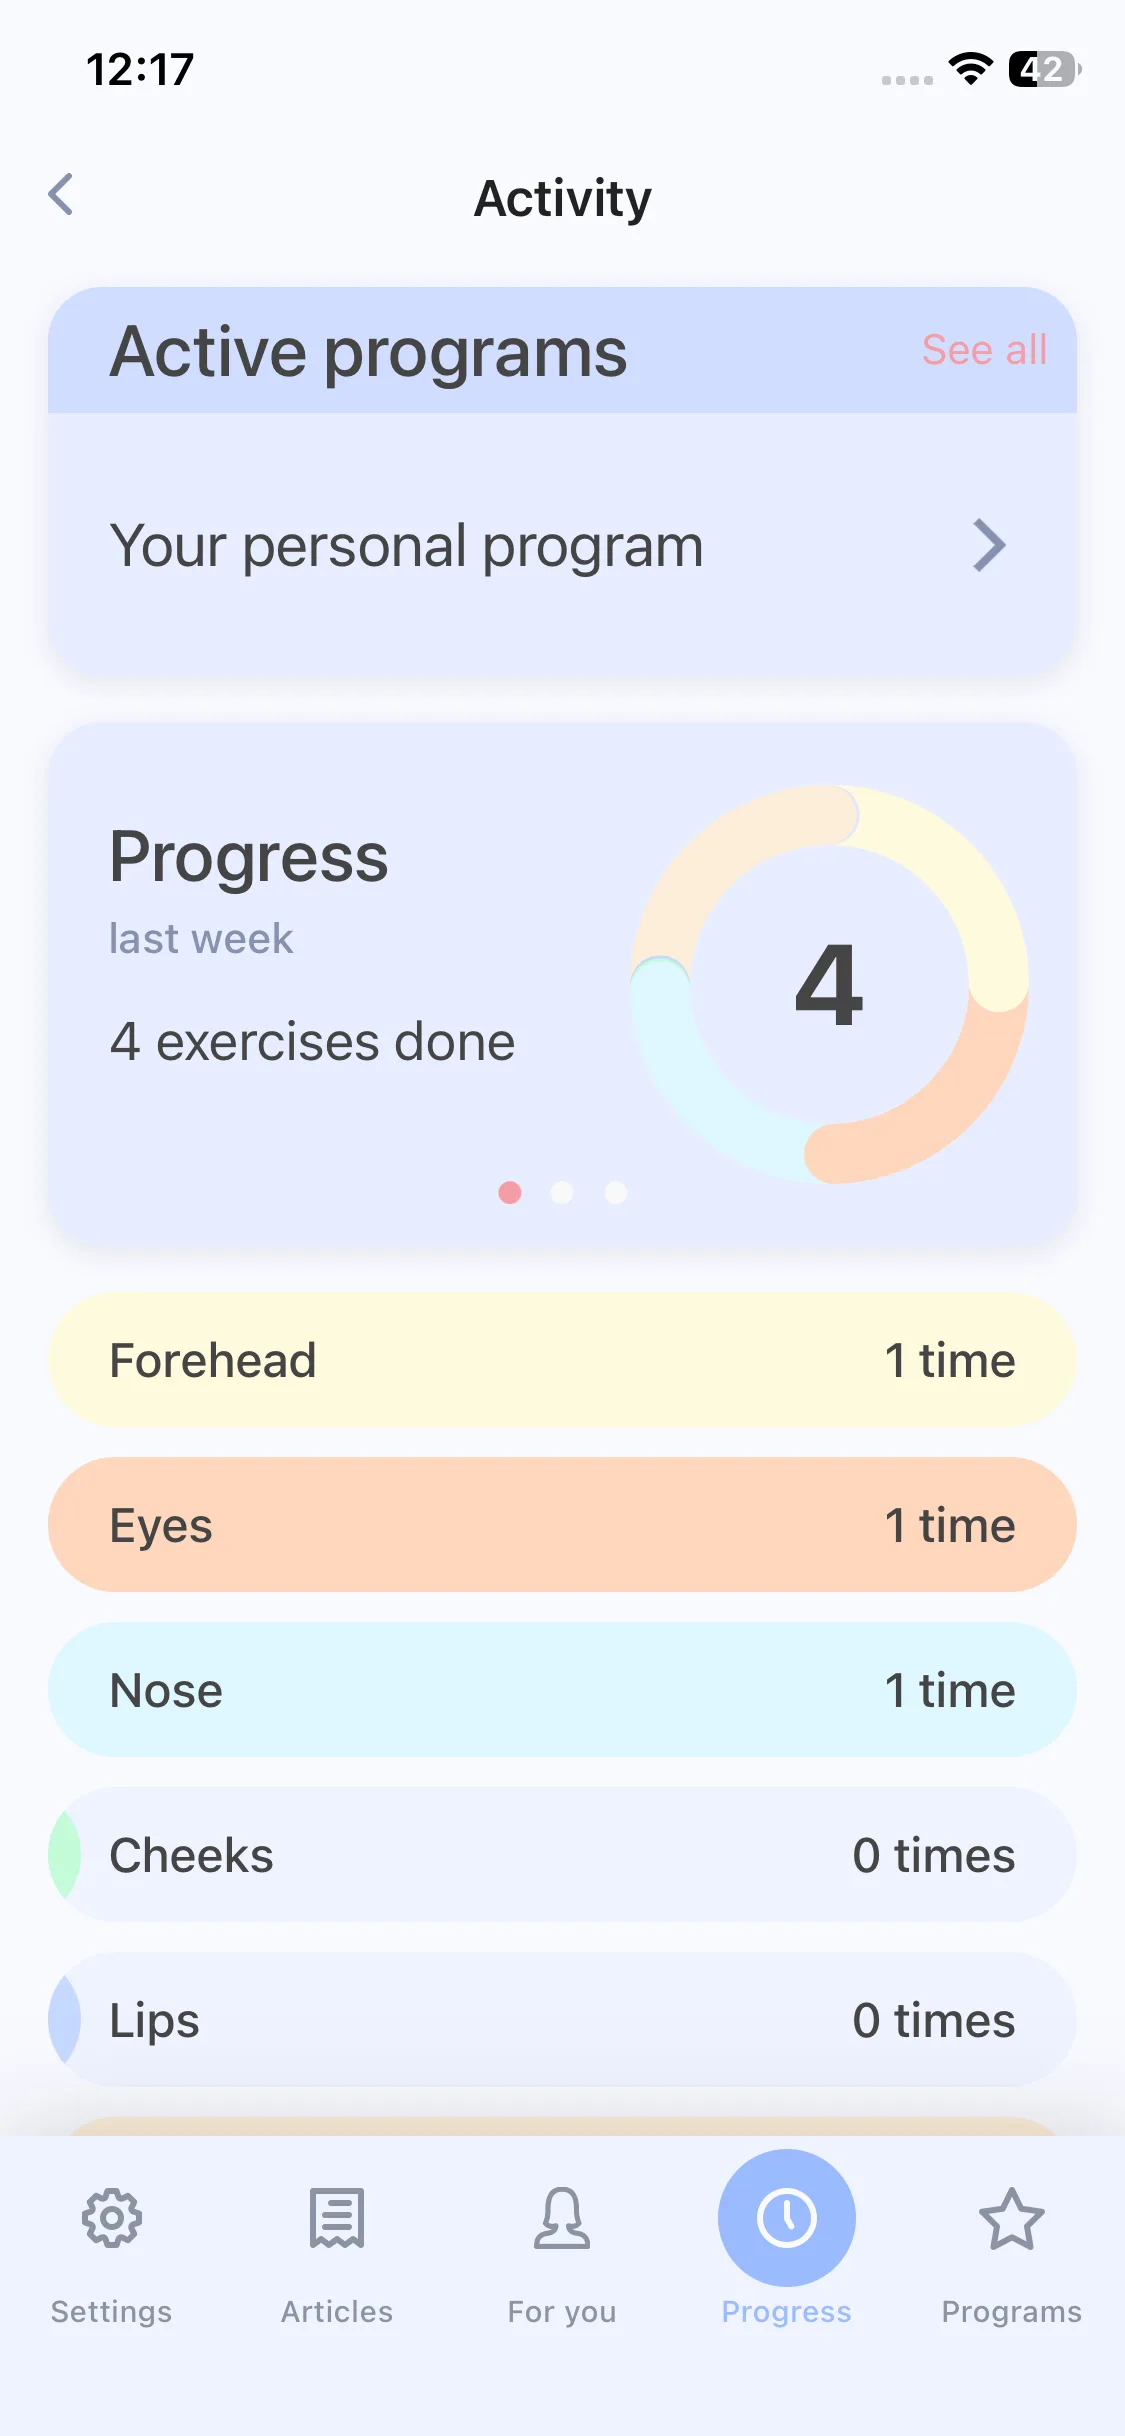Viewport: 1125px width, 2436px height.
Task: Switch to third progress page dot
Action: click(616, 1192)
